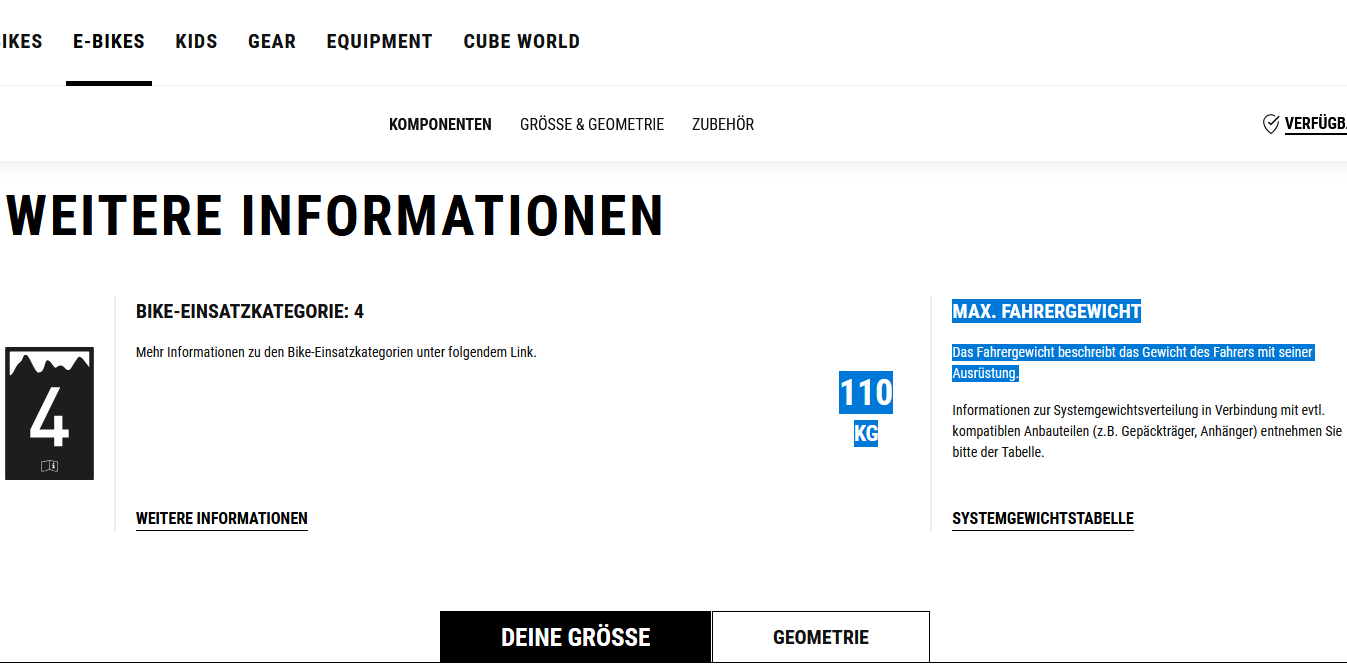Click the underlined Verfügbarkeit link text
Viewport: 1347px width, 671px height.
click(1315, 124)
